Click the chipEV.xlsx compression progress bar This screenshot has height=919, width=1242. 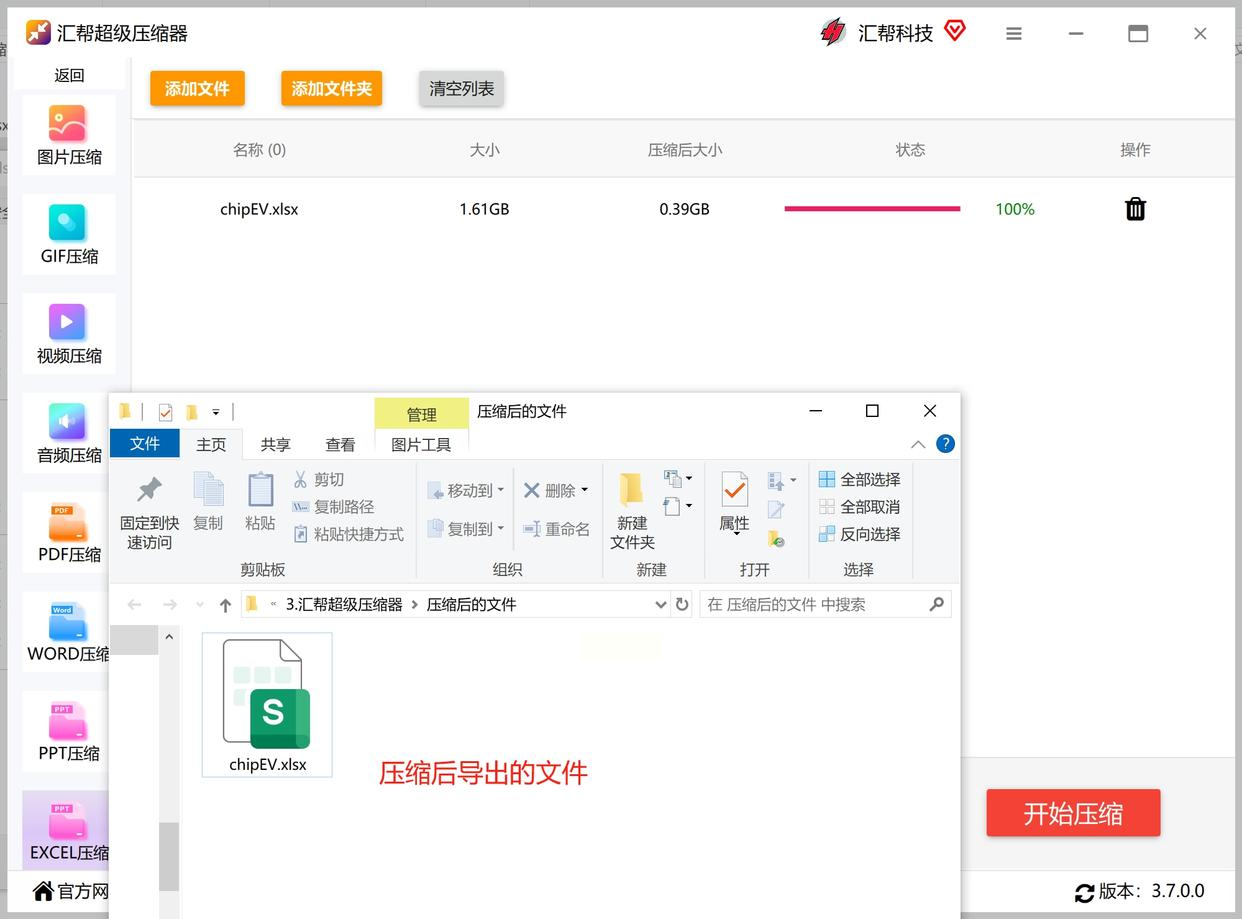coord(872,209)
